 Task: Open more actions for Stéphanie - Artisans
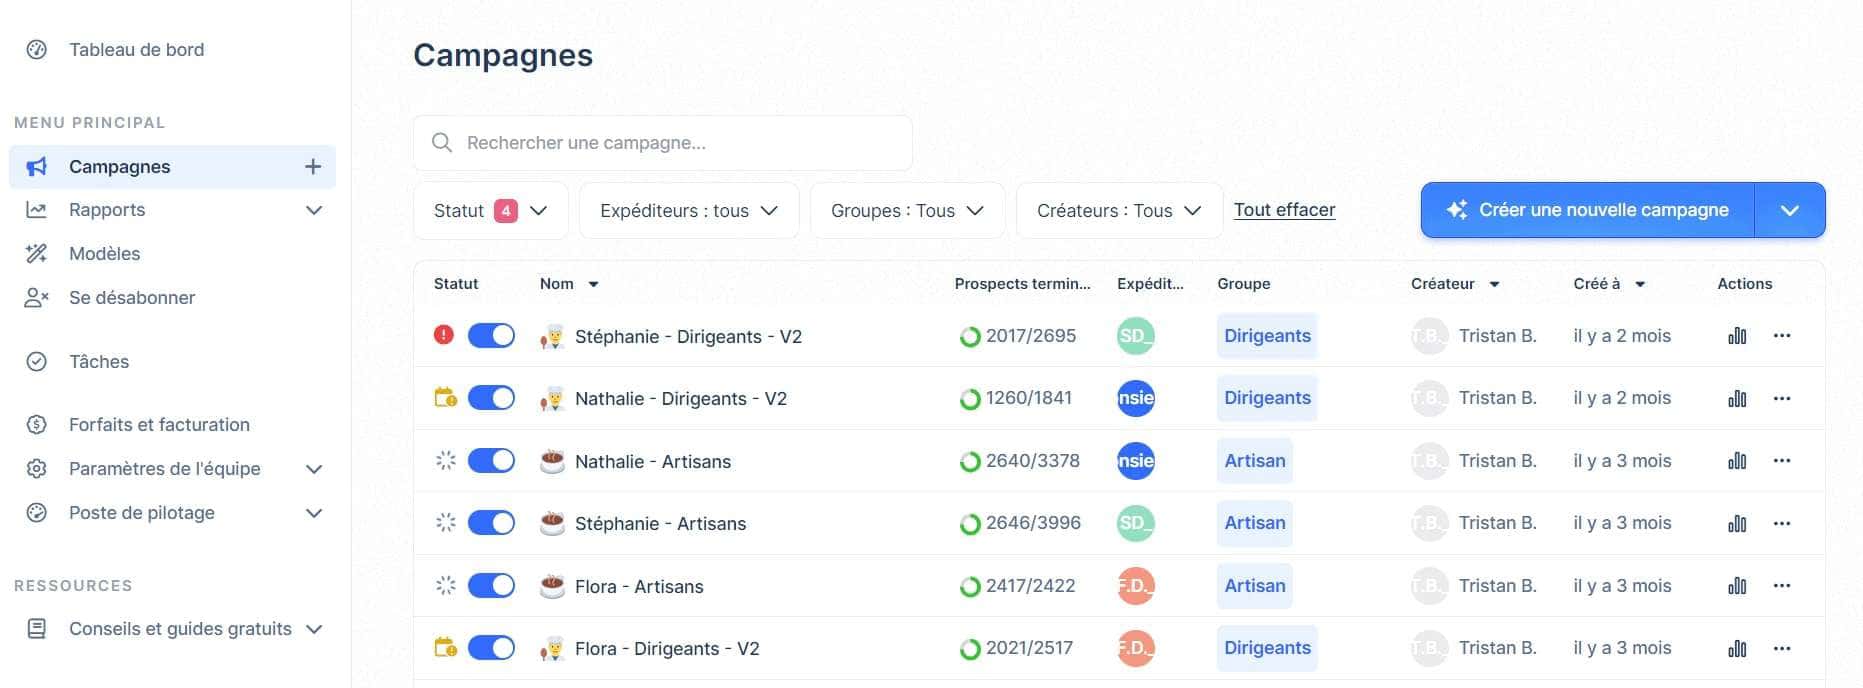(1782, 523)
